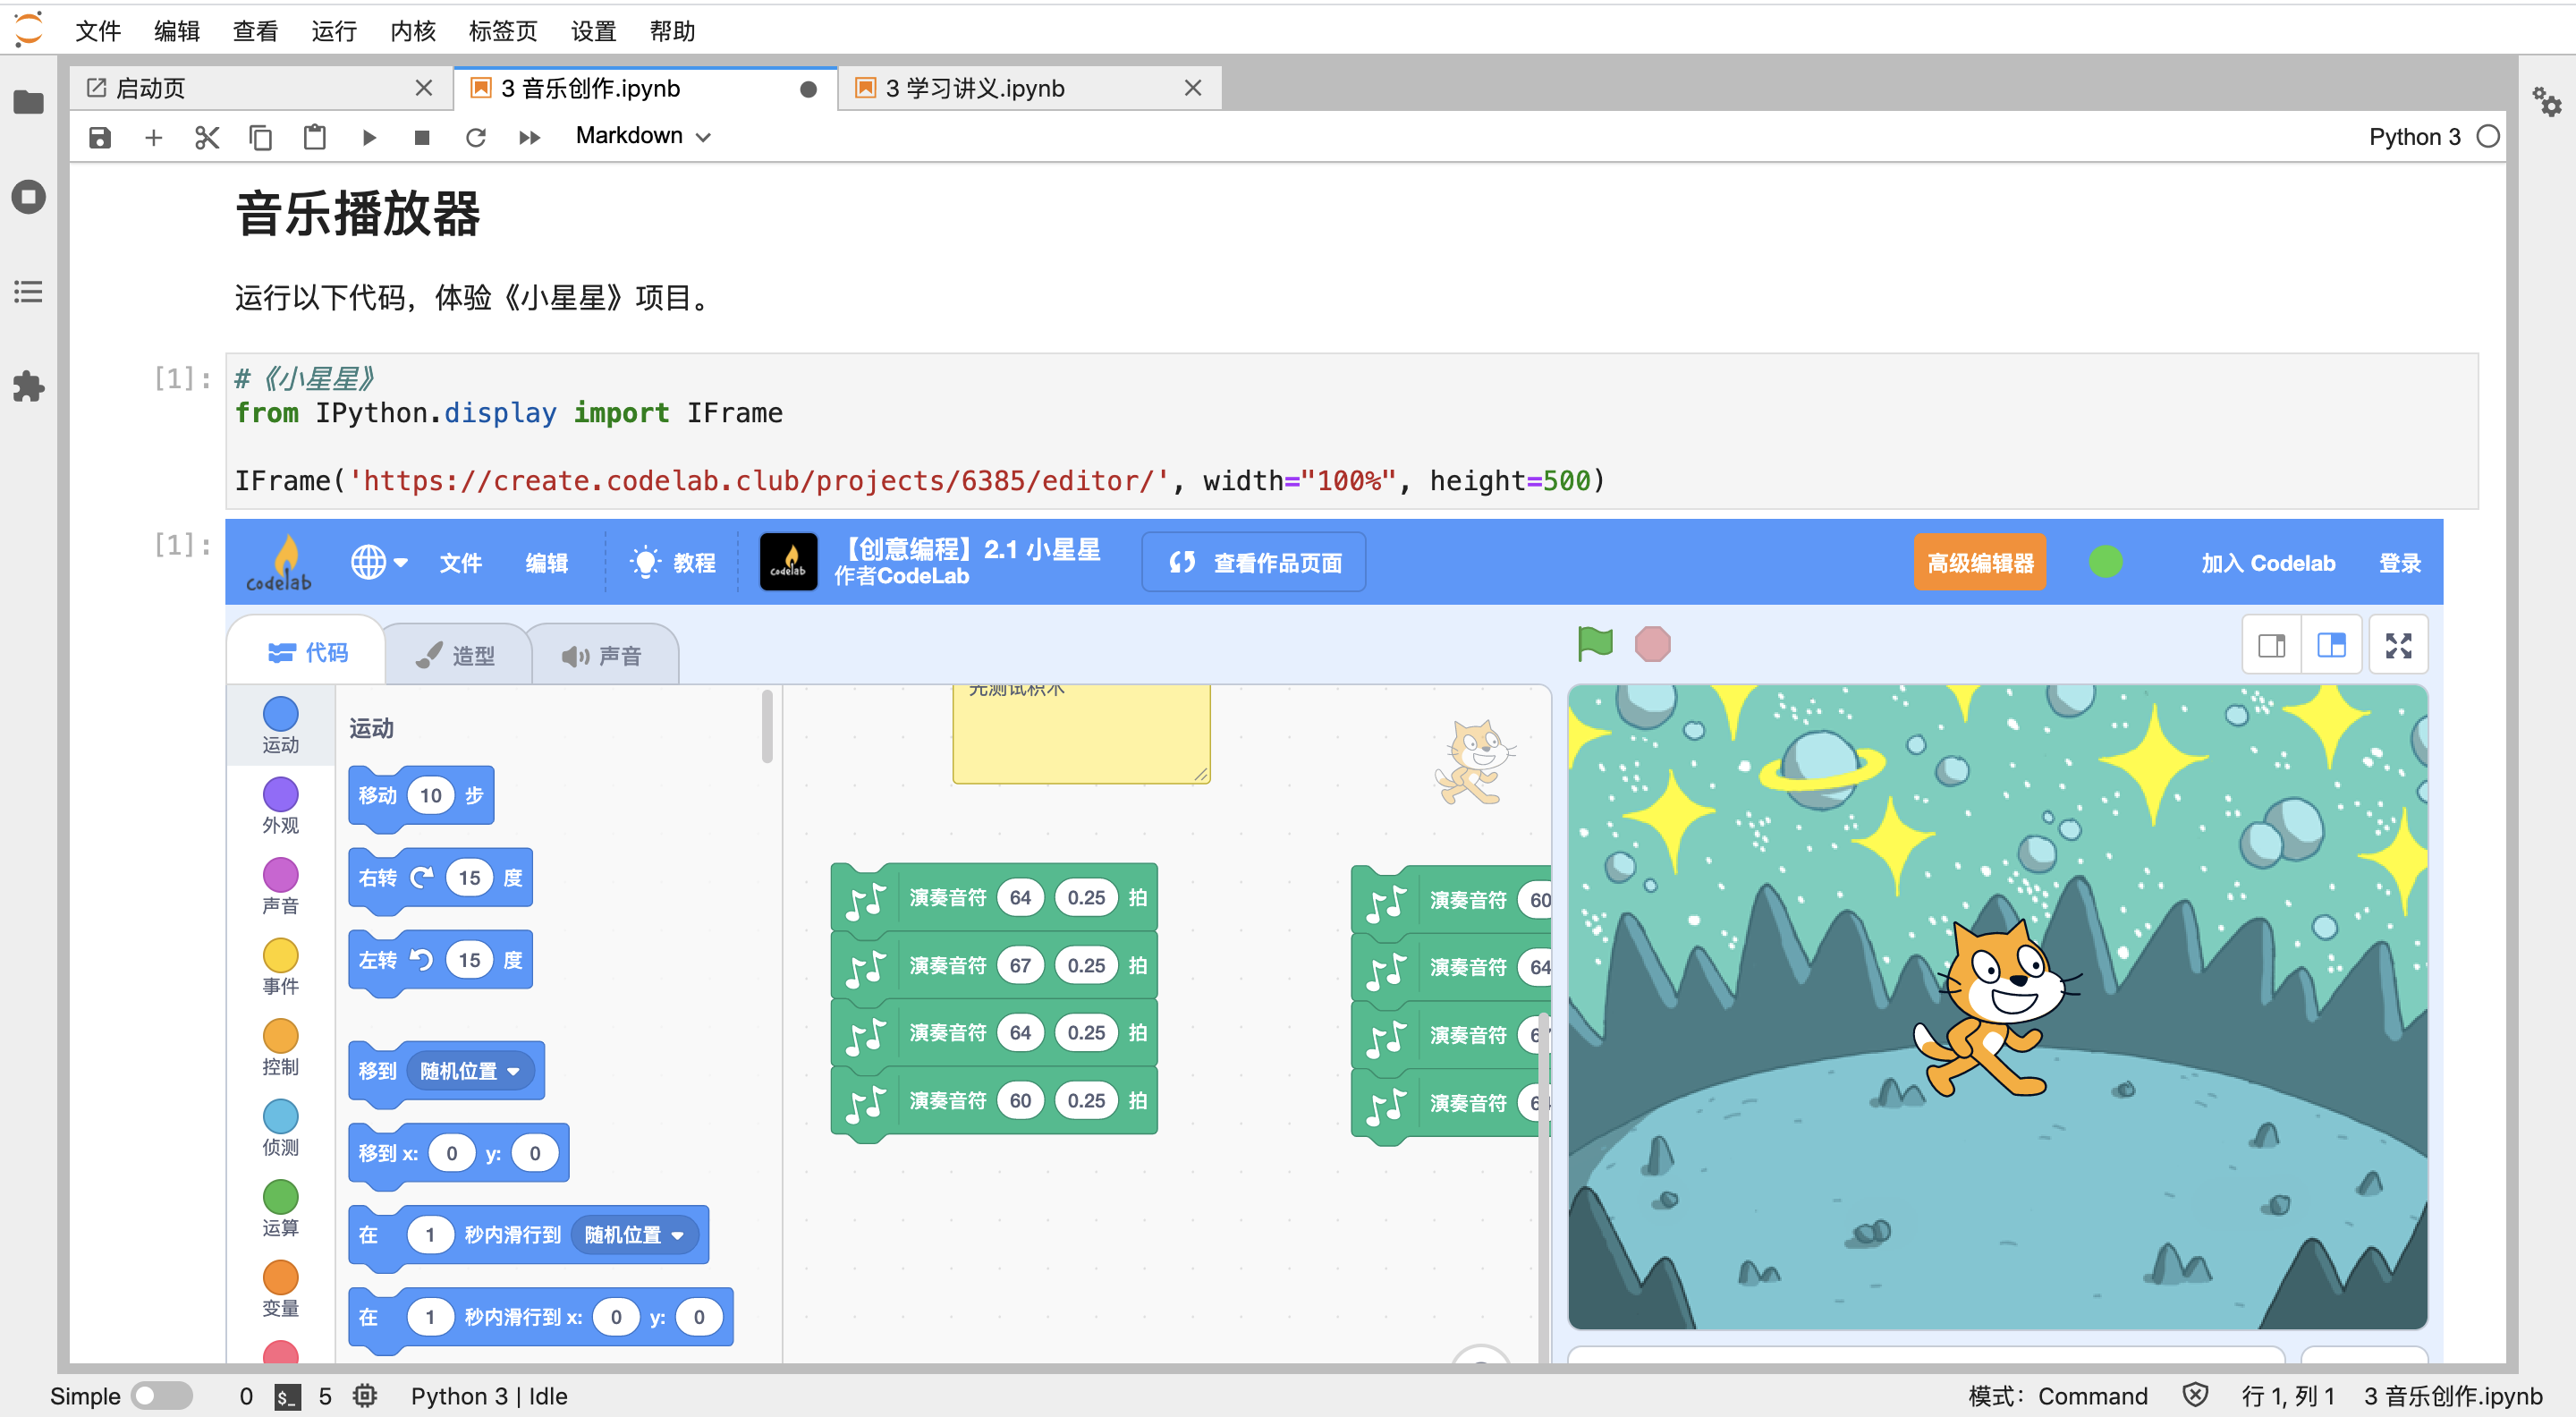Switch to large stage layout
Screen dimensions: 2576x1417
[2331, 645]
